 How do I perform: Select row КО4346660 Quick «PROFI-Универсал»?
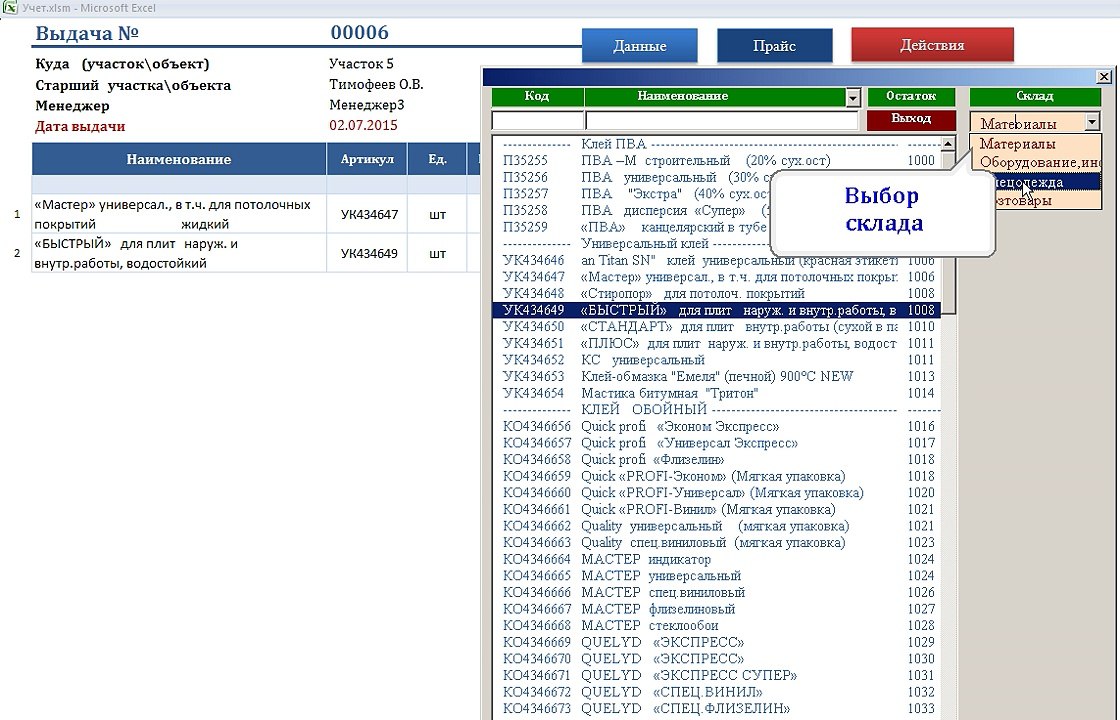717,493
